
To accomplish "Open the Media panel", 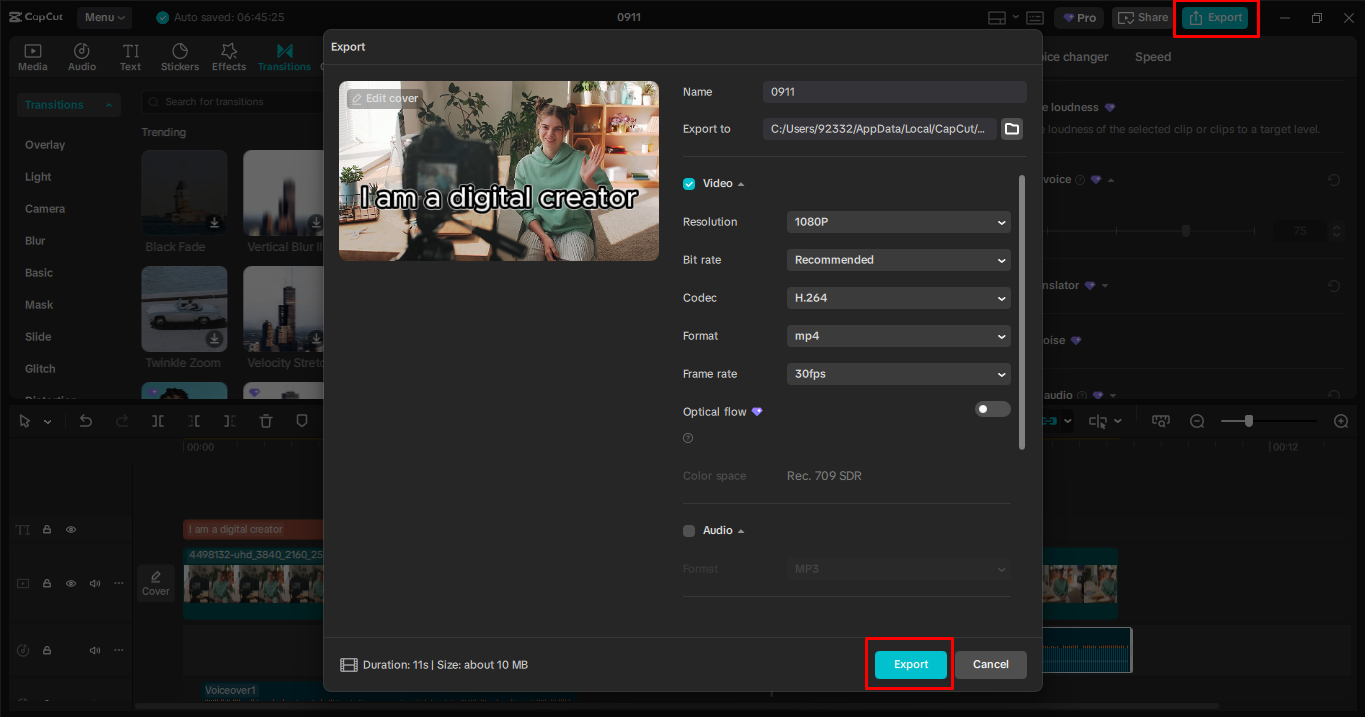I will pos(32,55).
